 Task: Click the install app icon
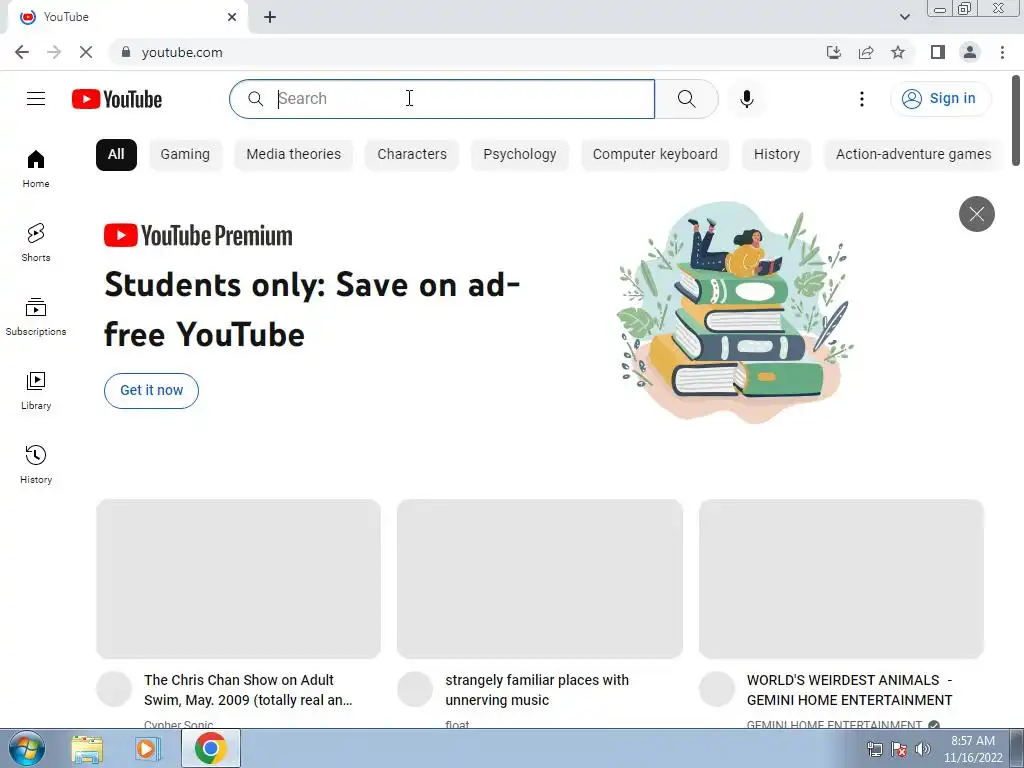[x=833, y=52]
